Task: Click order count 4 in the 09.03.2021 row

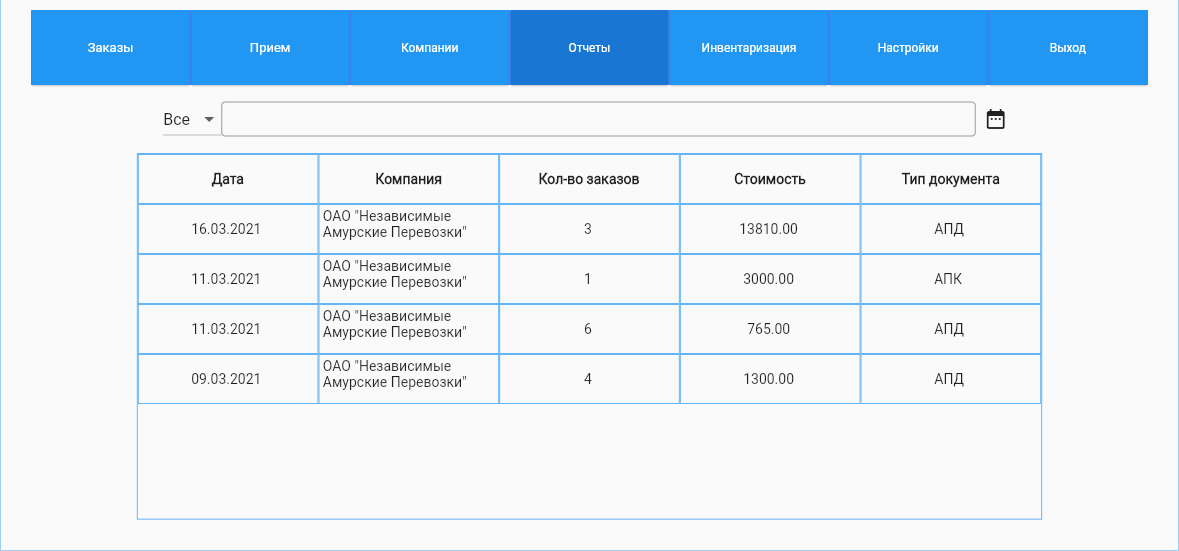Action: (589, 379)
